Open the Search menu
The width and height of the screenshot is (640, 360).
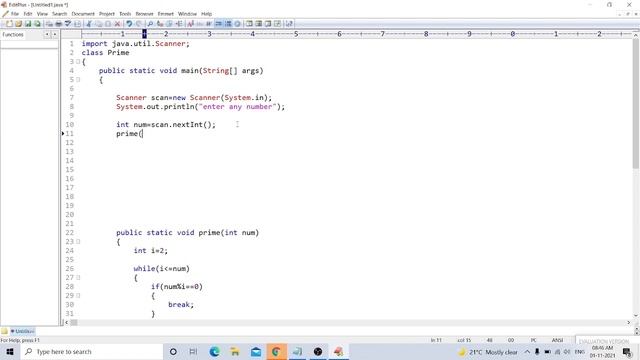(x=59, y=14)
